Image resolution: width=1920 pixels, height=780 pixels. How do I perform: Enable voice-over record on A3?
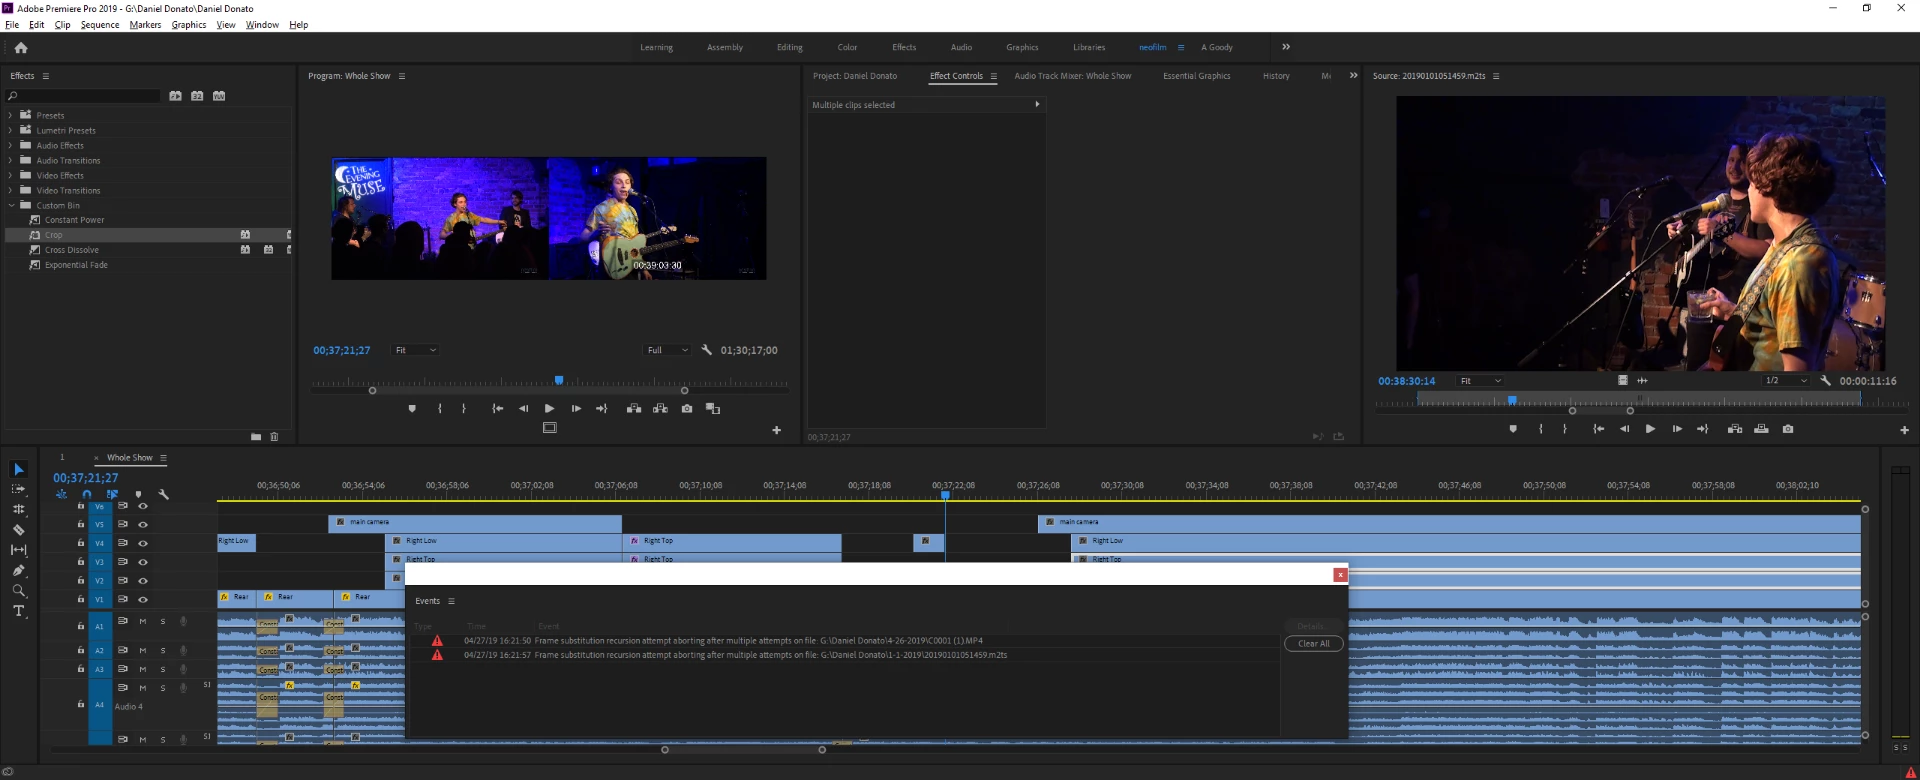point(183,669)
